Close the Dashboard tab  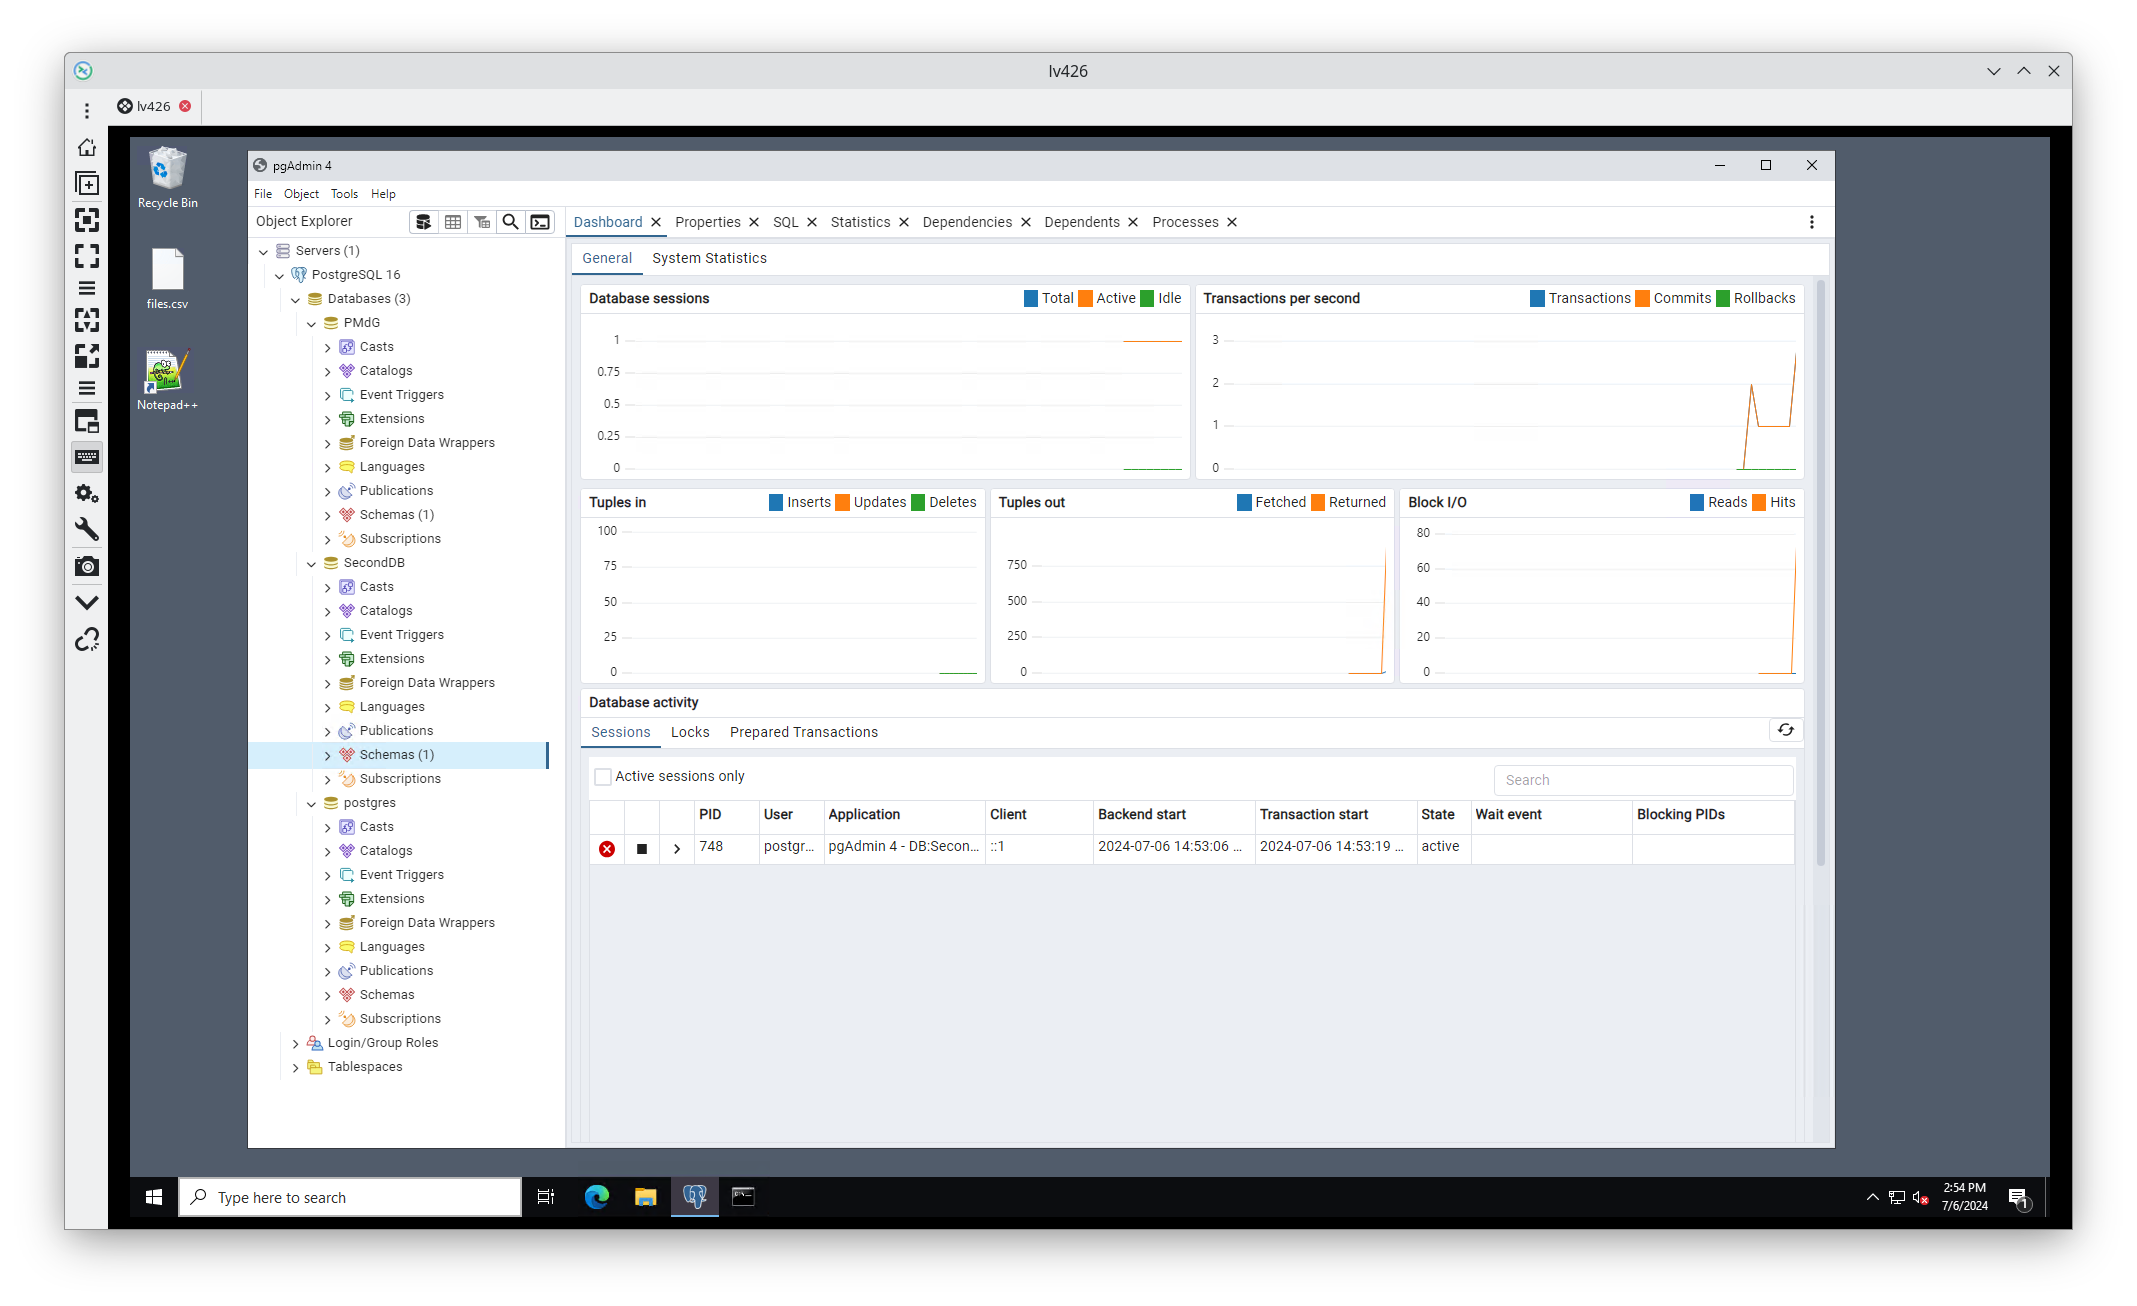pos(656,222)
